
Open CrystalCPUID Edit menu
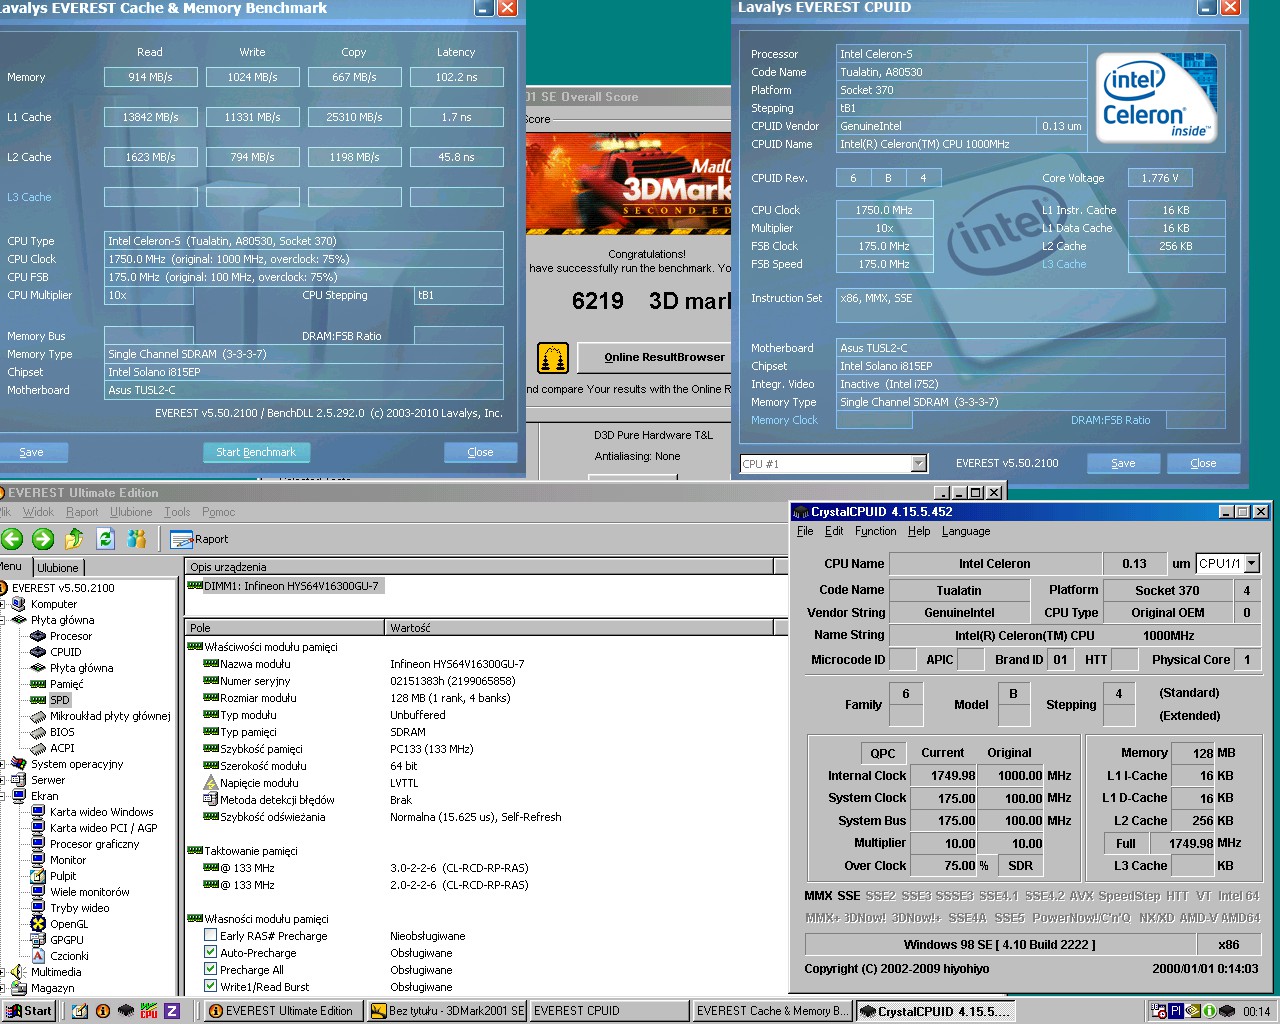pos(834,531)
